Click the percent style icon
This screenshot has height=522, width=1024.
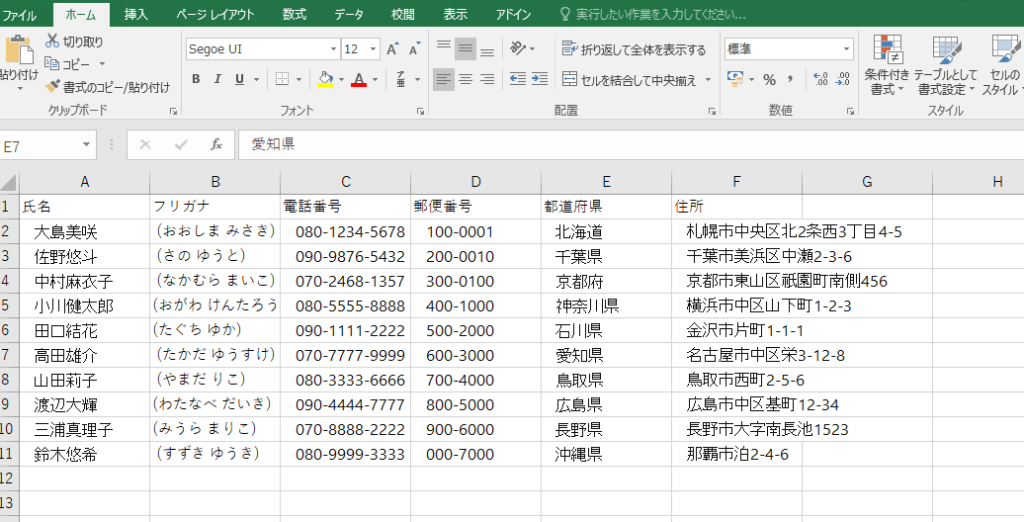click(x=769, y=79)
